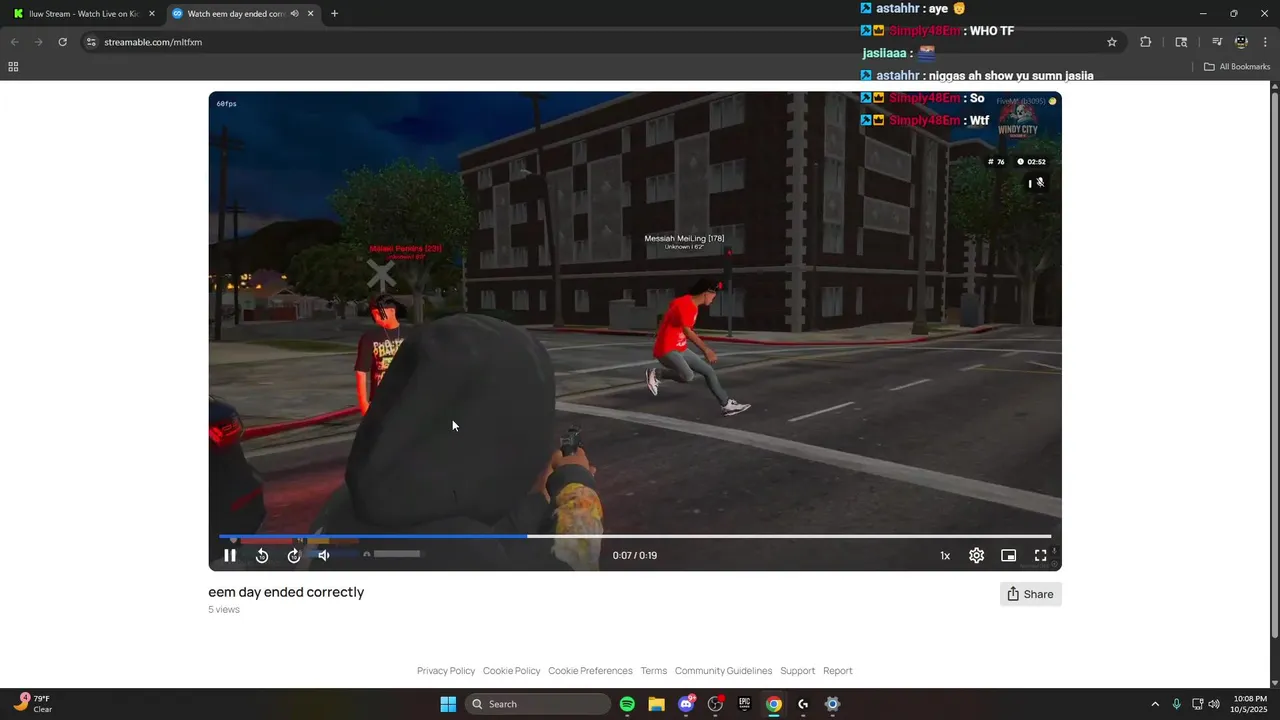Mute the tab using its audio icon
Image resolution: width=1280 pixels, height=720 pixels.
coord(294,14)
